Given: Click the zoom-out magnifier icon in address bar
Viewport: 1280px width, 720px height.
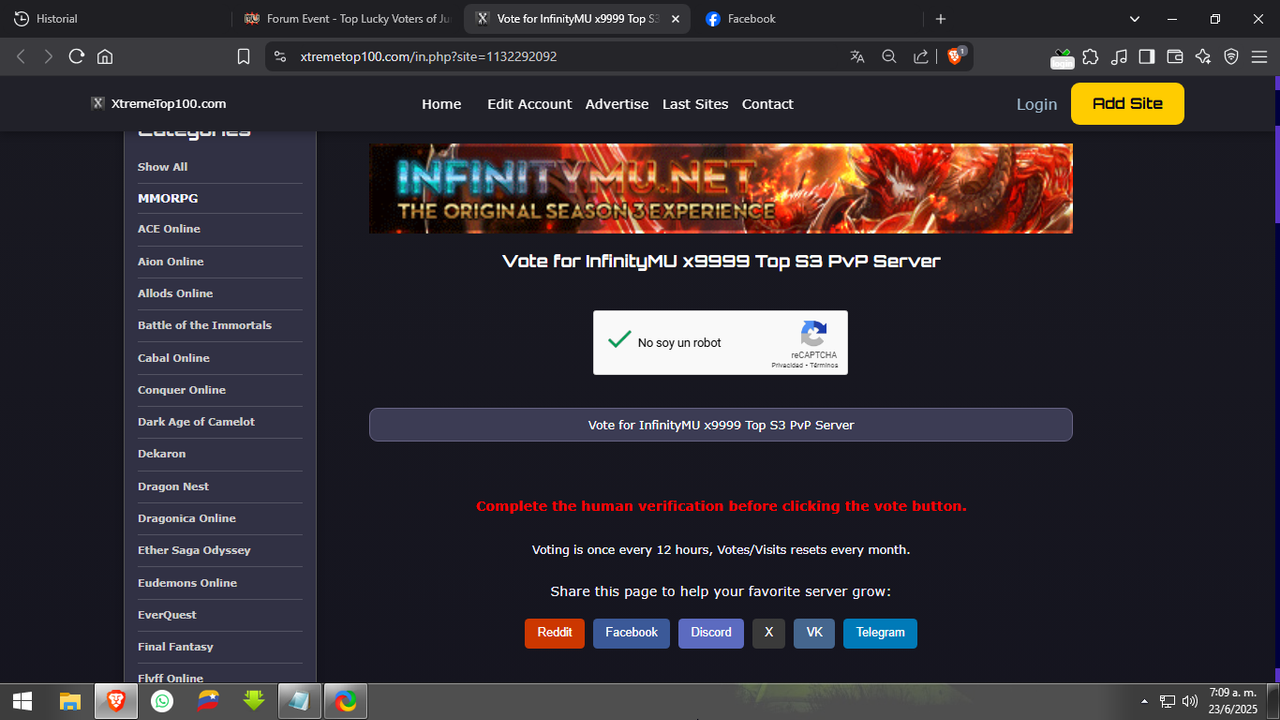Looking at the screenshot, I should (x=889, y=57).
